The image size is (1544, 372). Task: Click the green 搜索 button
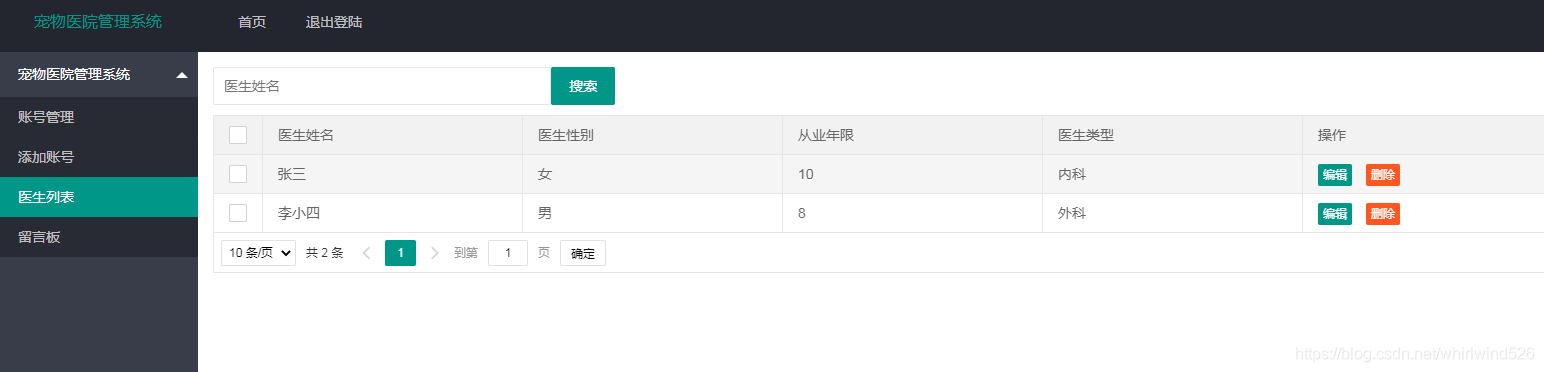pyautogui.click(x=583, y=86)
